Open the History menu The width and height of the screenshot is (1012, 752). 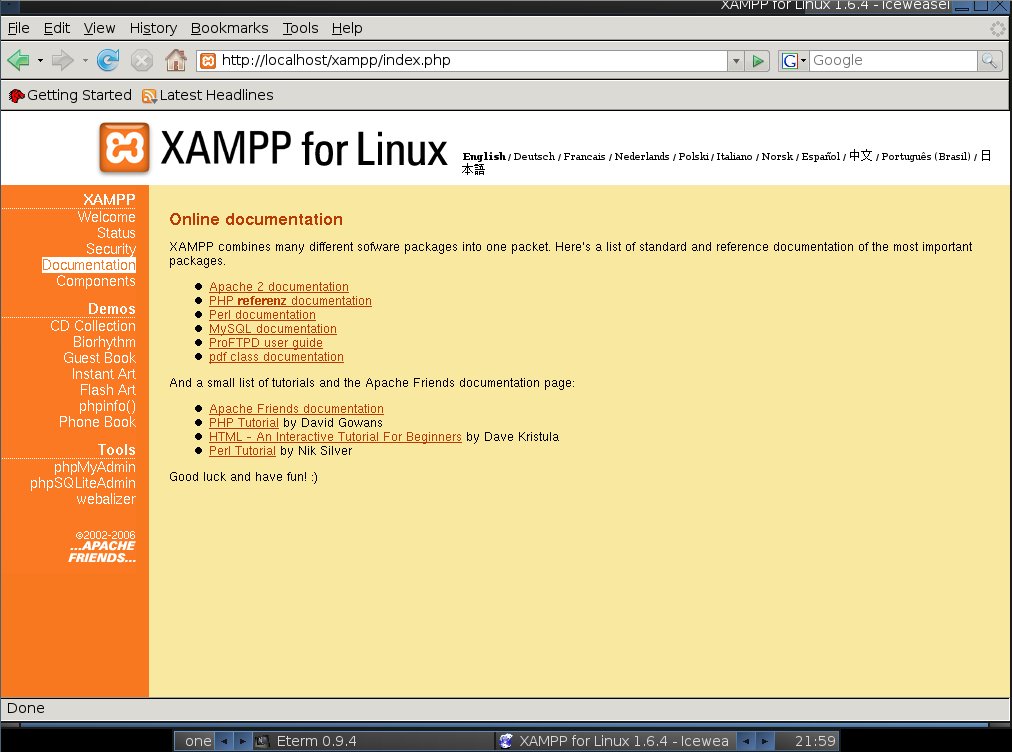pos(153,28)
